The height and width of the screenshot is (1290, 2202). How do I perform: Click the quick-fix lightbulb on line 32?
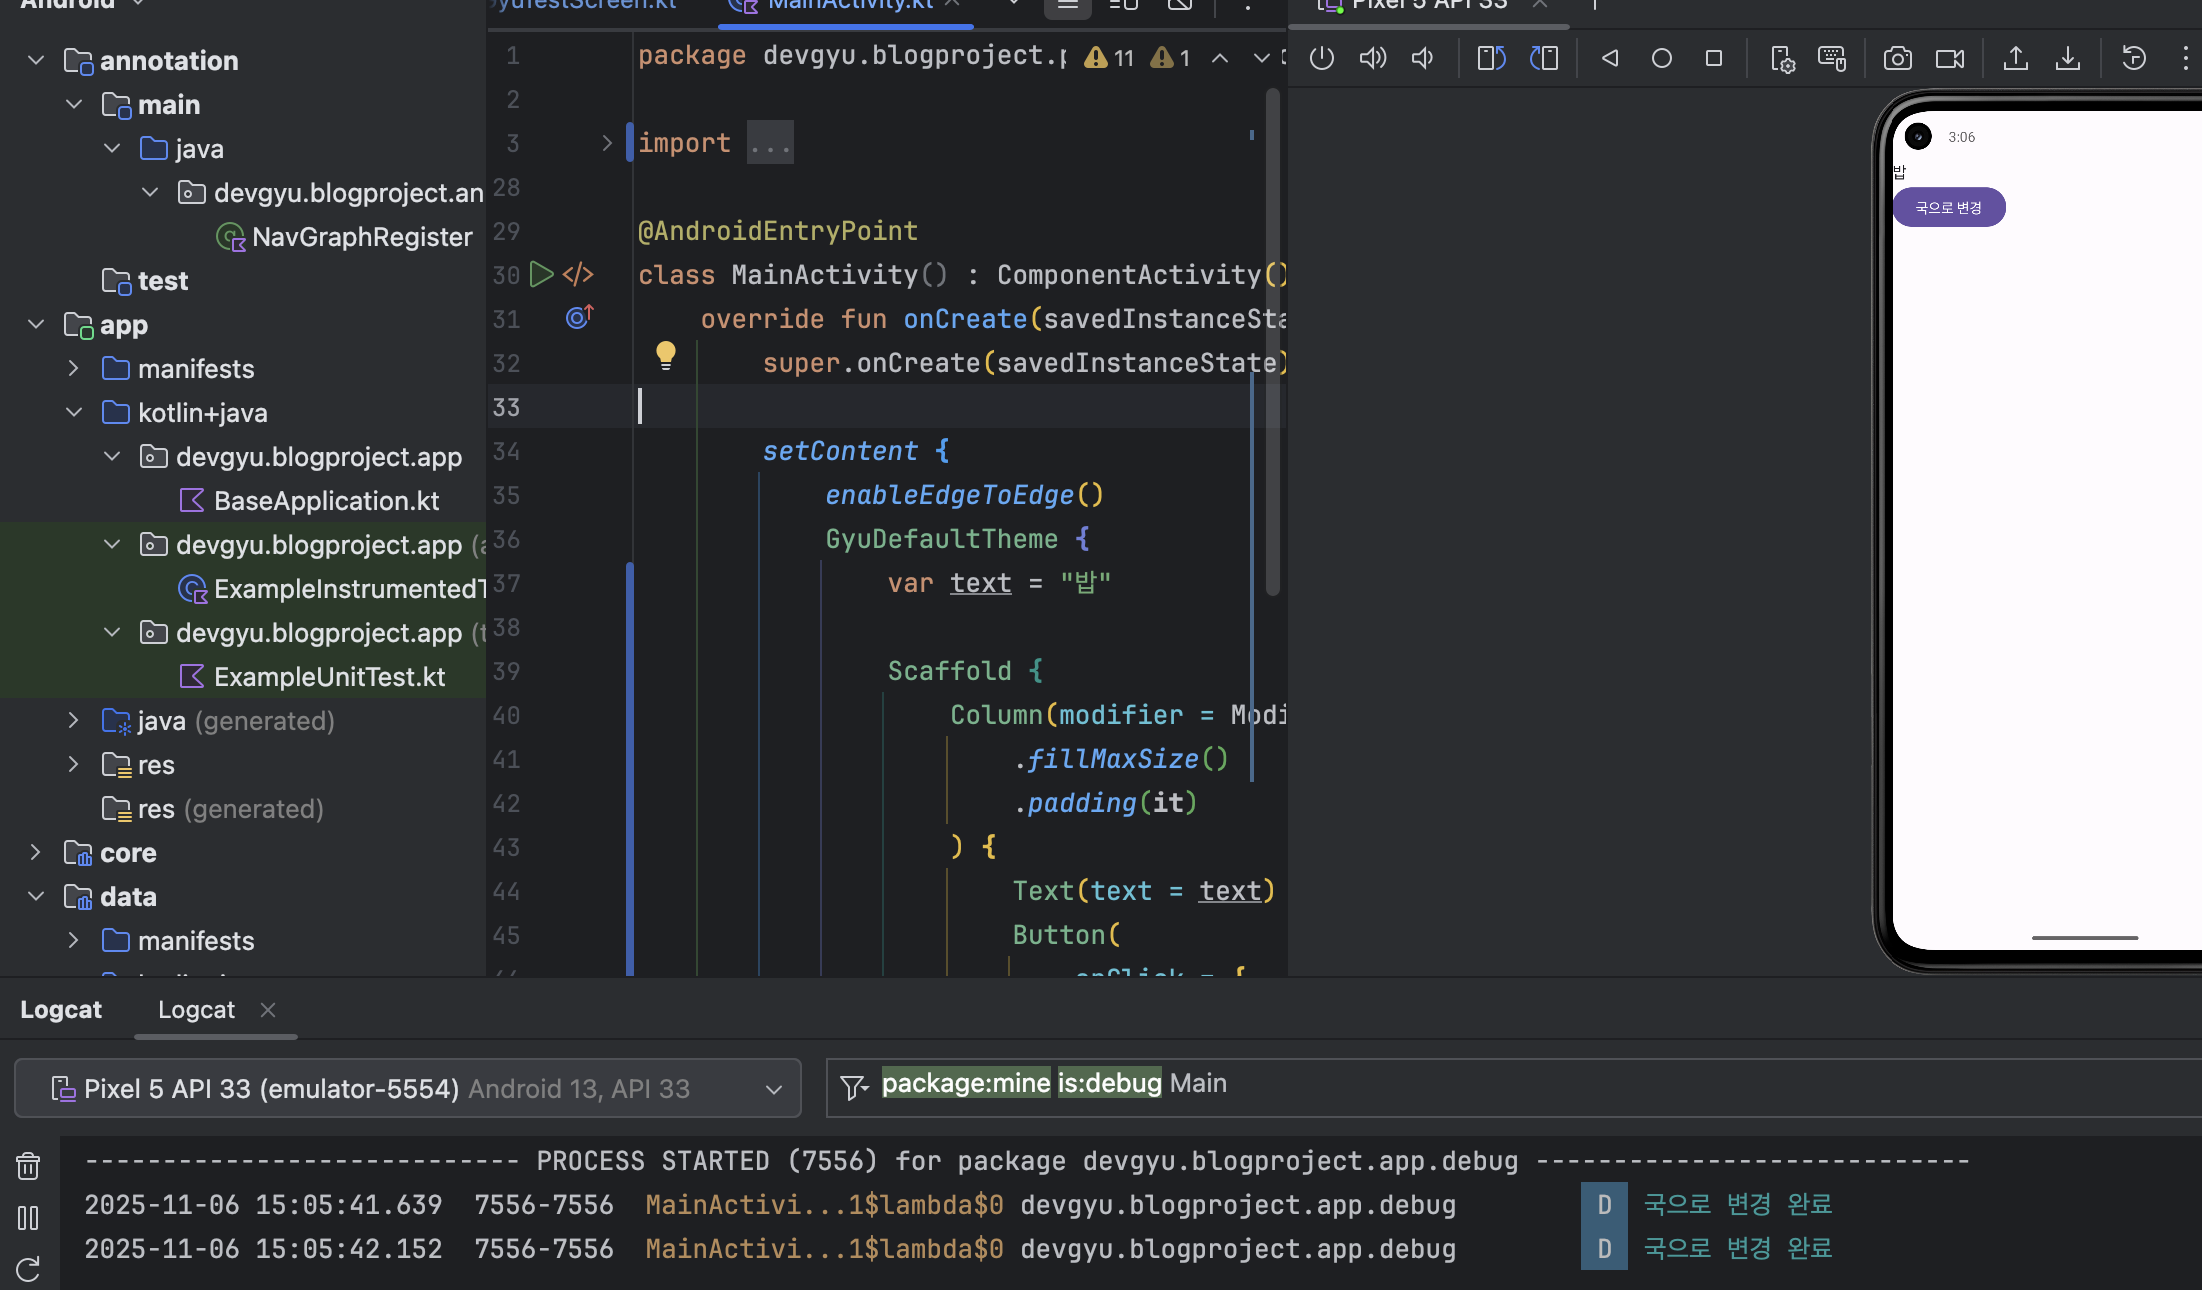click(665, 355)
